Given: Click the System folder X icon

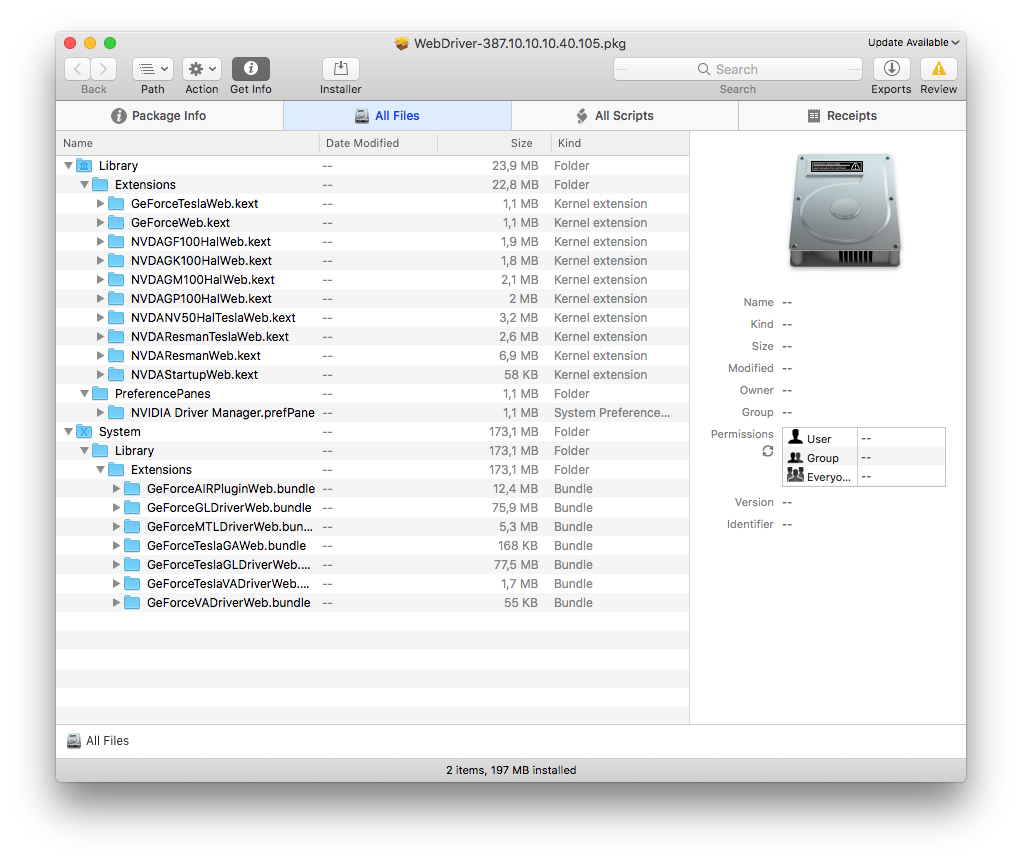Looking at the screenshot, I should tap(84, 431).
